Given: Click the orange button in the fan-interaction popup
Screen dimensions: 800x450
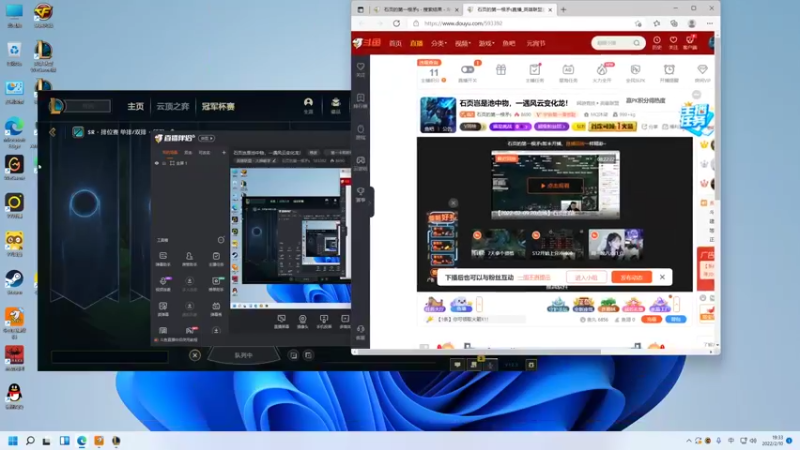Looking at the screenshot, I should pos(631,277).
